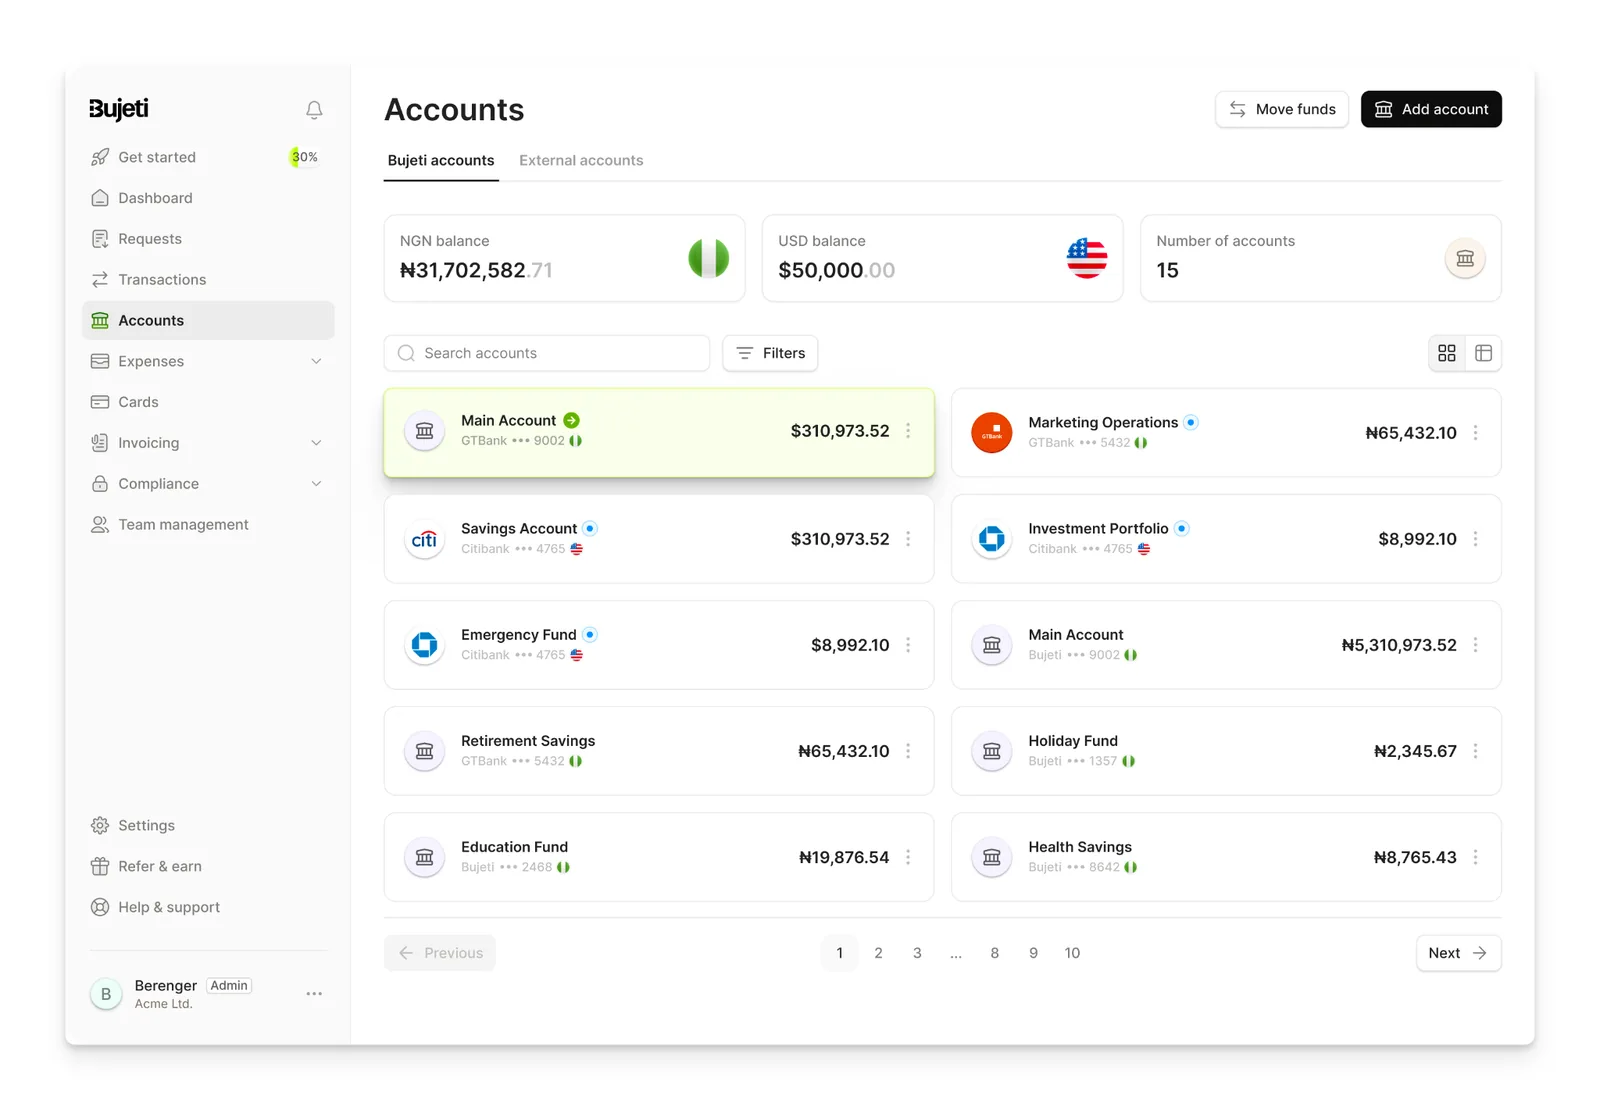Screen dimensions: 1600x1110
Task: Click bank icon on Number of accounts card
Action: (x=1465, y=259)
